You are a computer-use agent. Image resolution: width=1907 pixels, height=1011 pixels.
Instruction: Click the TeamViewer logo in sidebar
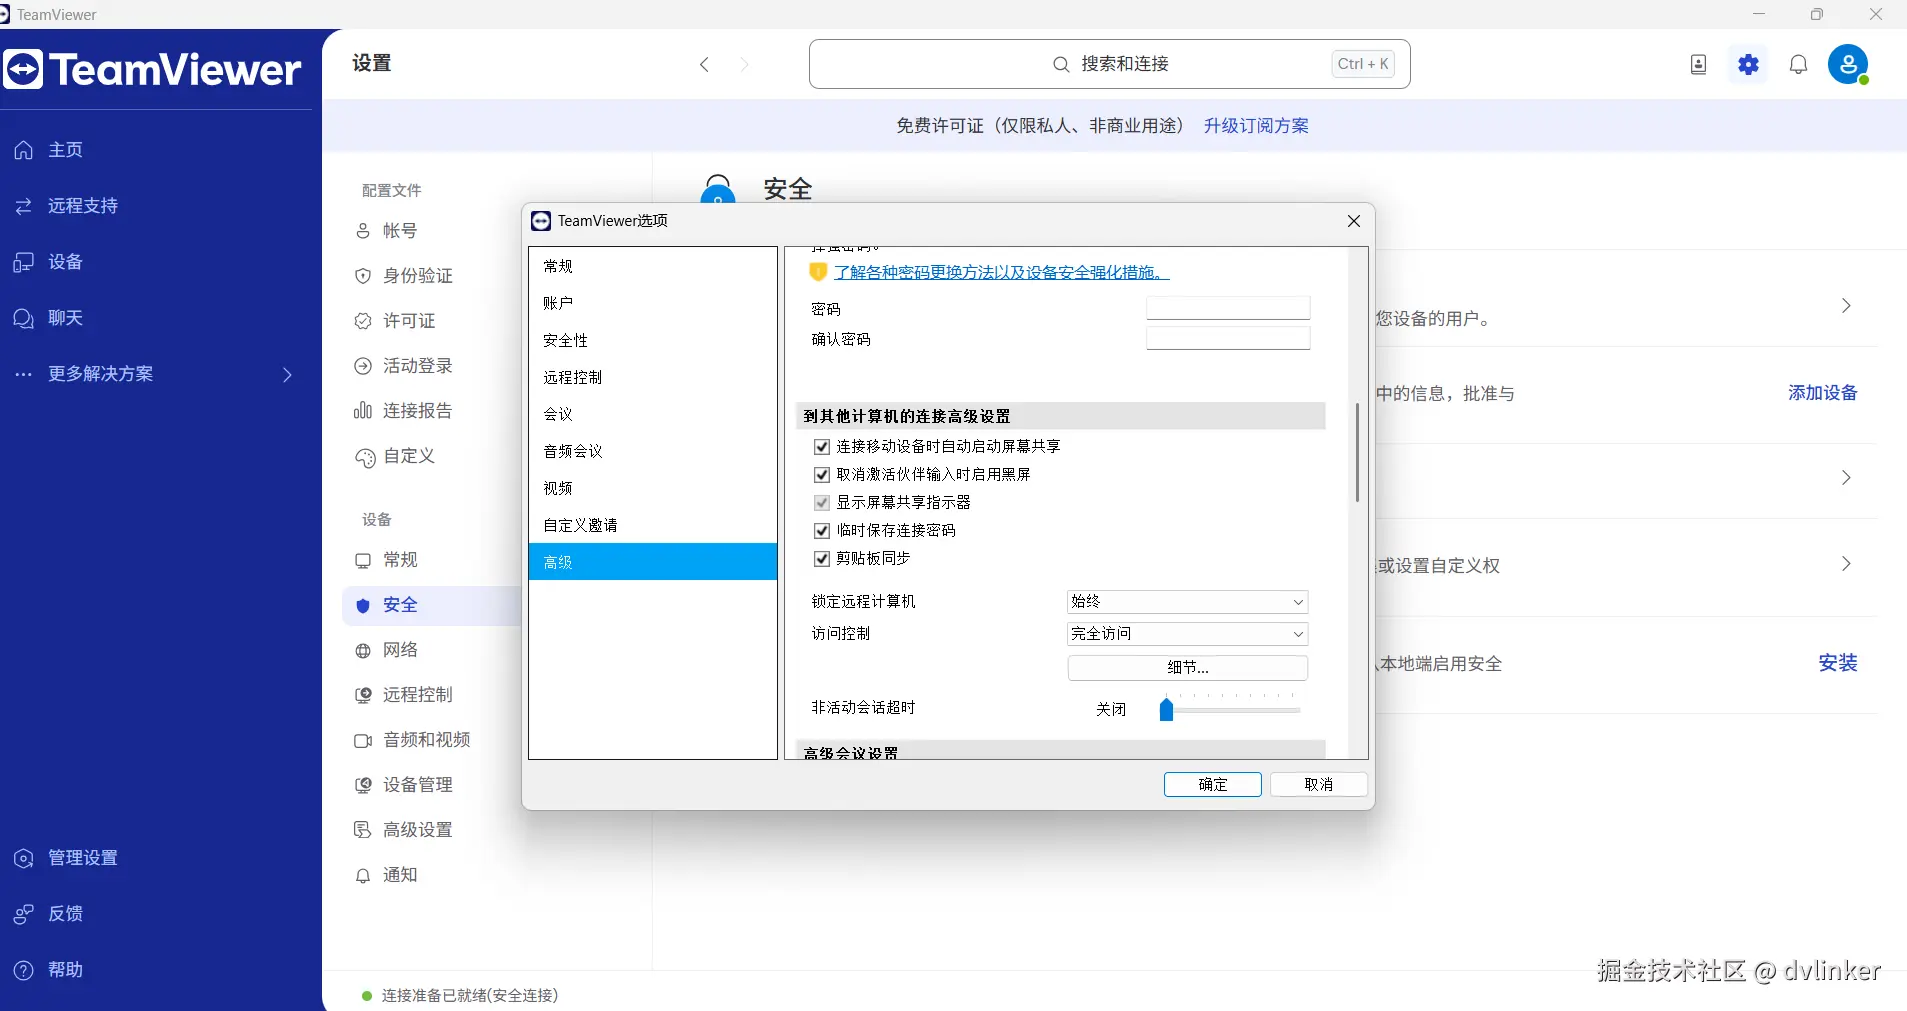pyautogui.click(x=152, y=70)
